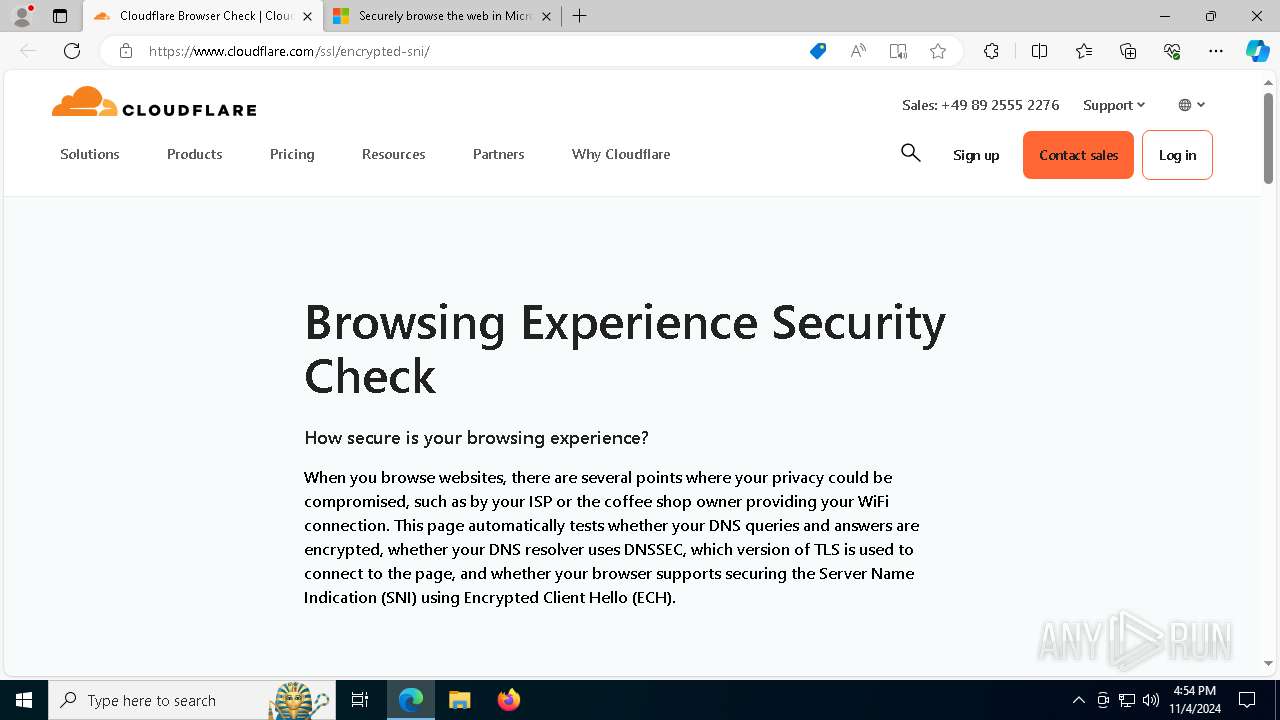Screen dimensions: 1280x720
Task: Close the Cloudflare Browser Check tab
Action: [x=307, y=16]
